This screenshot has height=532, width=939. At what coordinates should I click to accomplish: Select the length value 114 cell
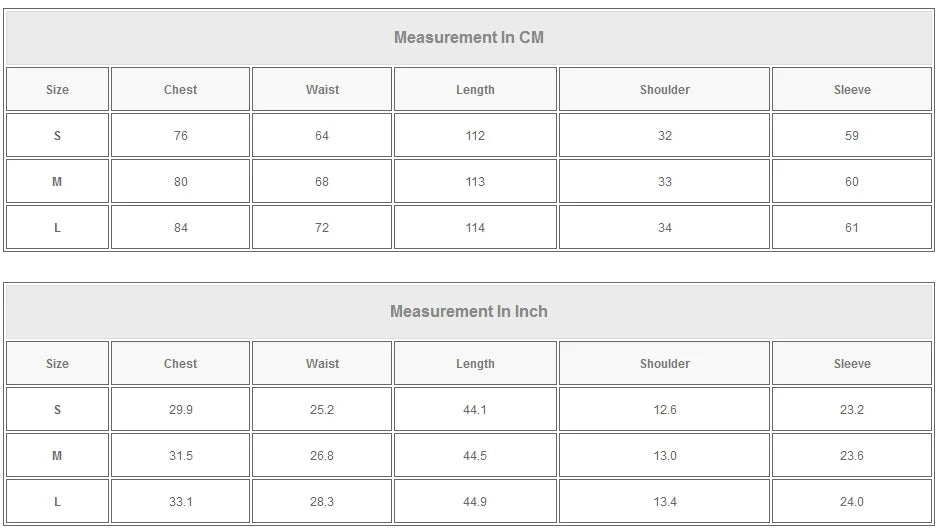click(475, 228)
